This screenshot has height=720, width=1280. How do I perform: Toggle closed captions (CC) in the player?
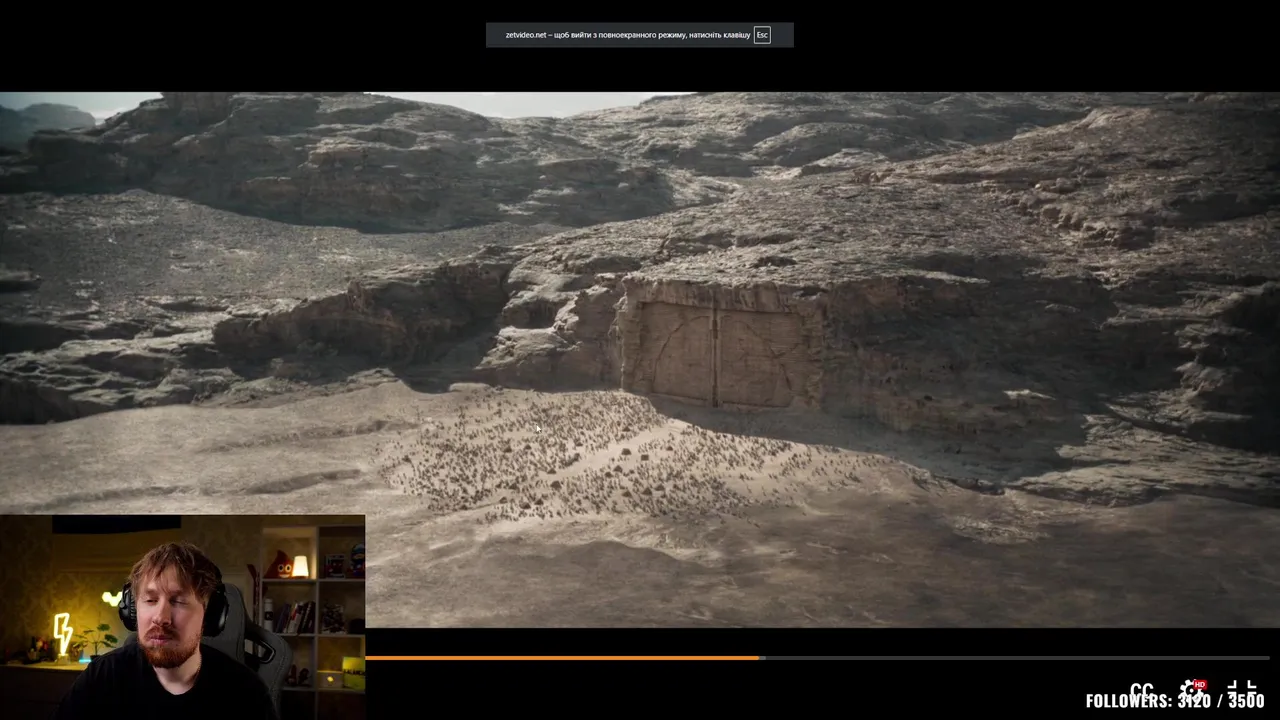1141,691
